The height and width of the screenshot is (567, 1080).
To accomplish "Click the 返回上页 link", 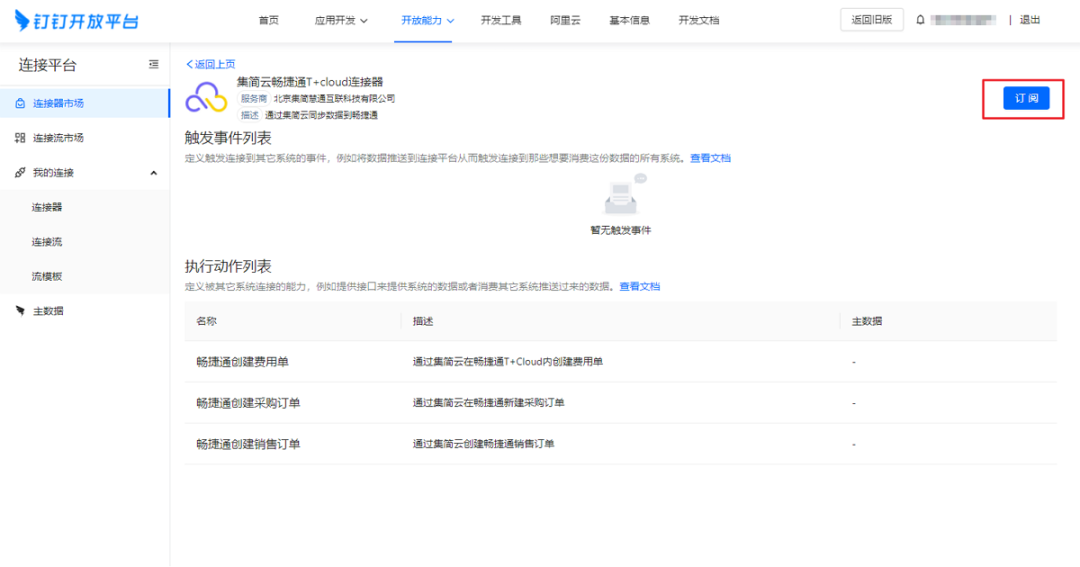I will tap(211, 64).
